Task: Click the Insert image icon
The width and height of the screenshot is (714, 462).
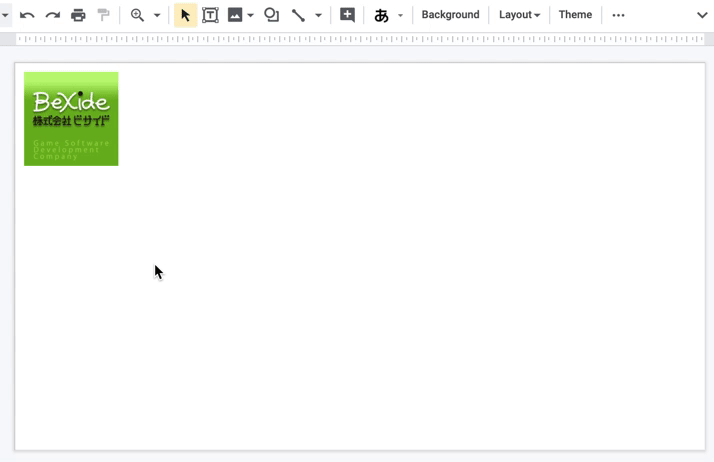Action: [x=235, y=15]
